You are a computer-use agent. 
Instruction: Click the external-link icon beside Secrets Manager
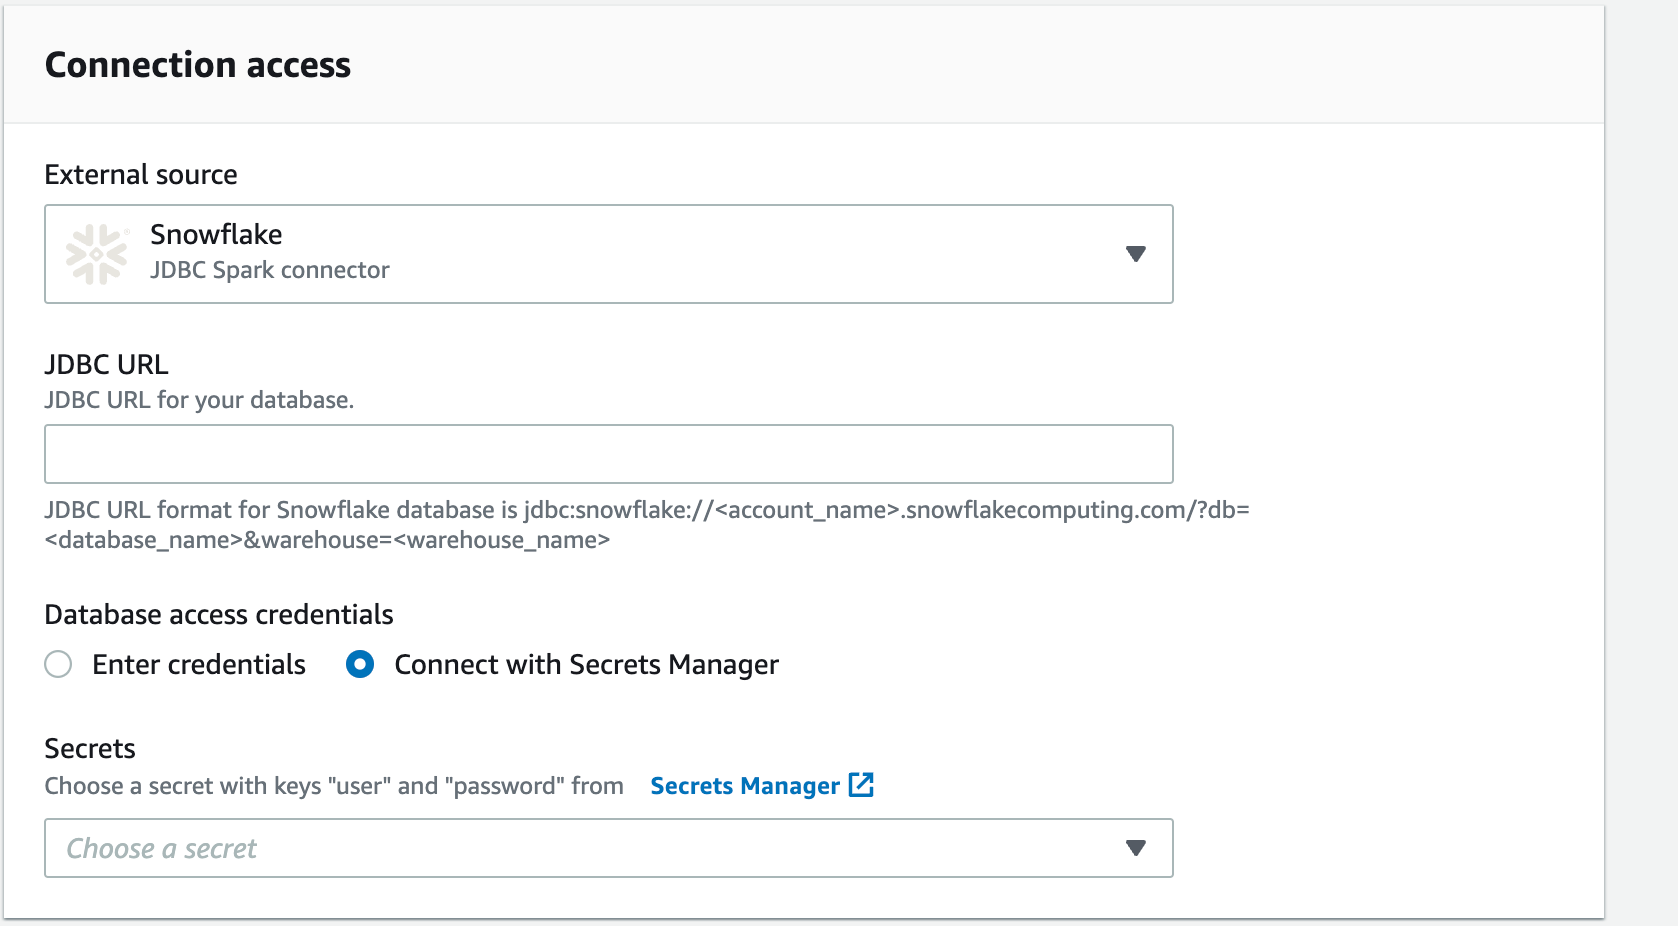[x=861, y=785]
